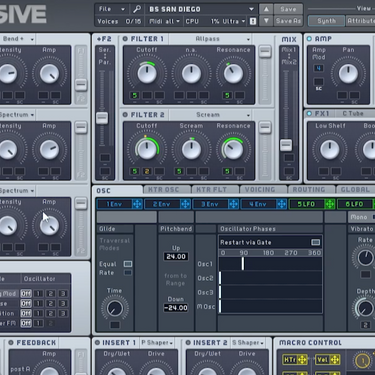Screen dimensions: 375x375
Task: Click the KTr macro cross icon
Action: 302,360
